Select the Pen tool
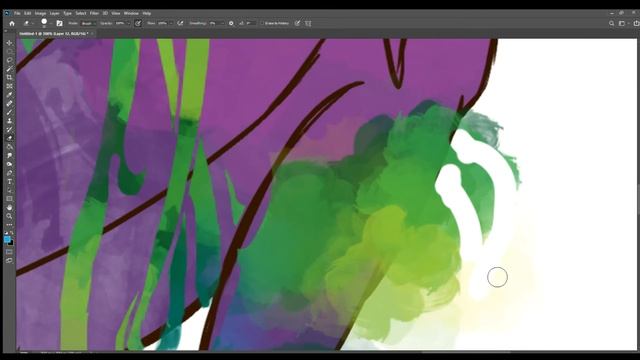Image resolution: width=640 pixels, height=360 pixels. click(x=9, y=173)
